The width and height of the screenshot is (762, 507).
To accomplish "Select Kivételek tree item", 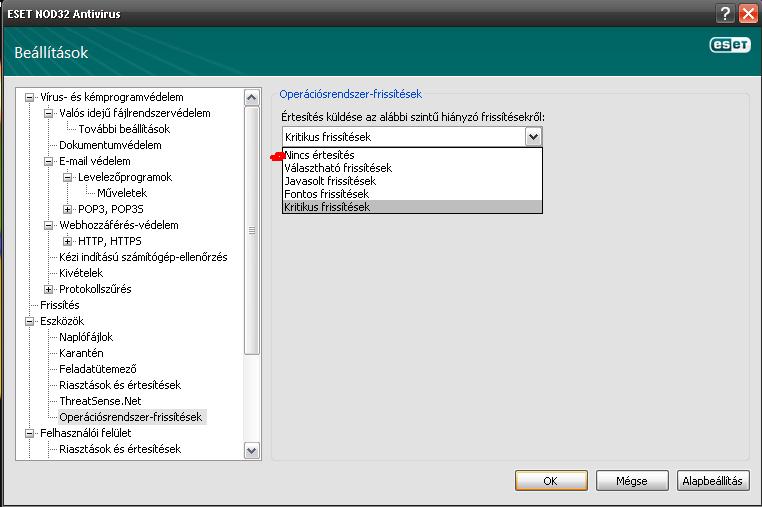I will click(81, 273).
